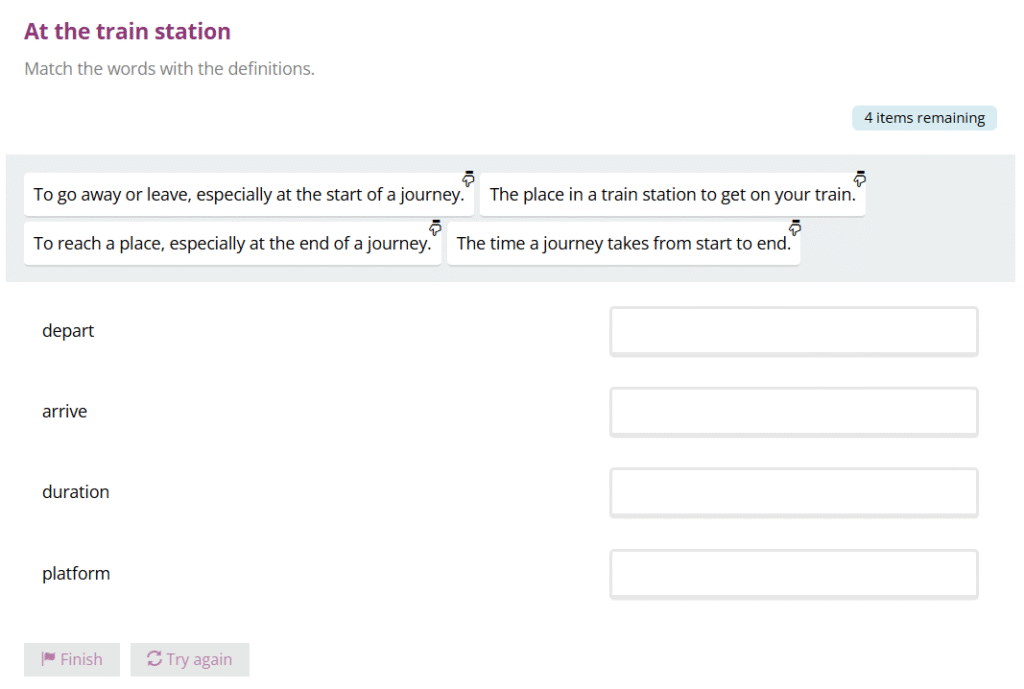Click the pin icon on the "place in a train station" card
The image size is (1024, 689).
click(860, 178)
